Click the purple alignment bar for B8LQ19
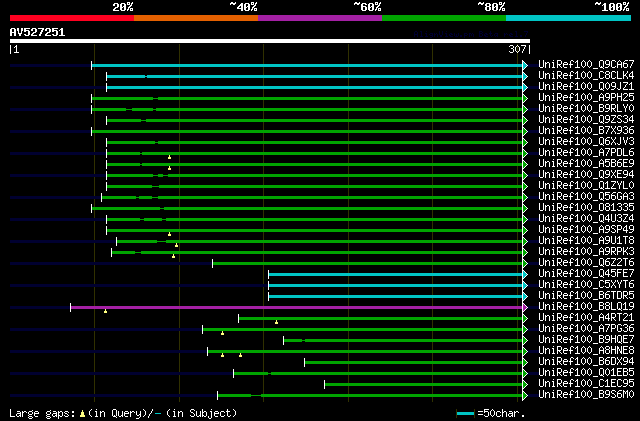Viewport: 640px width, 421px height. (x=296, y=307)
